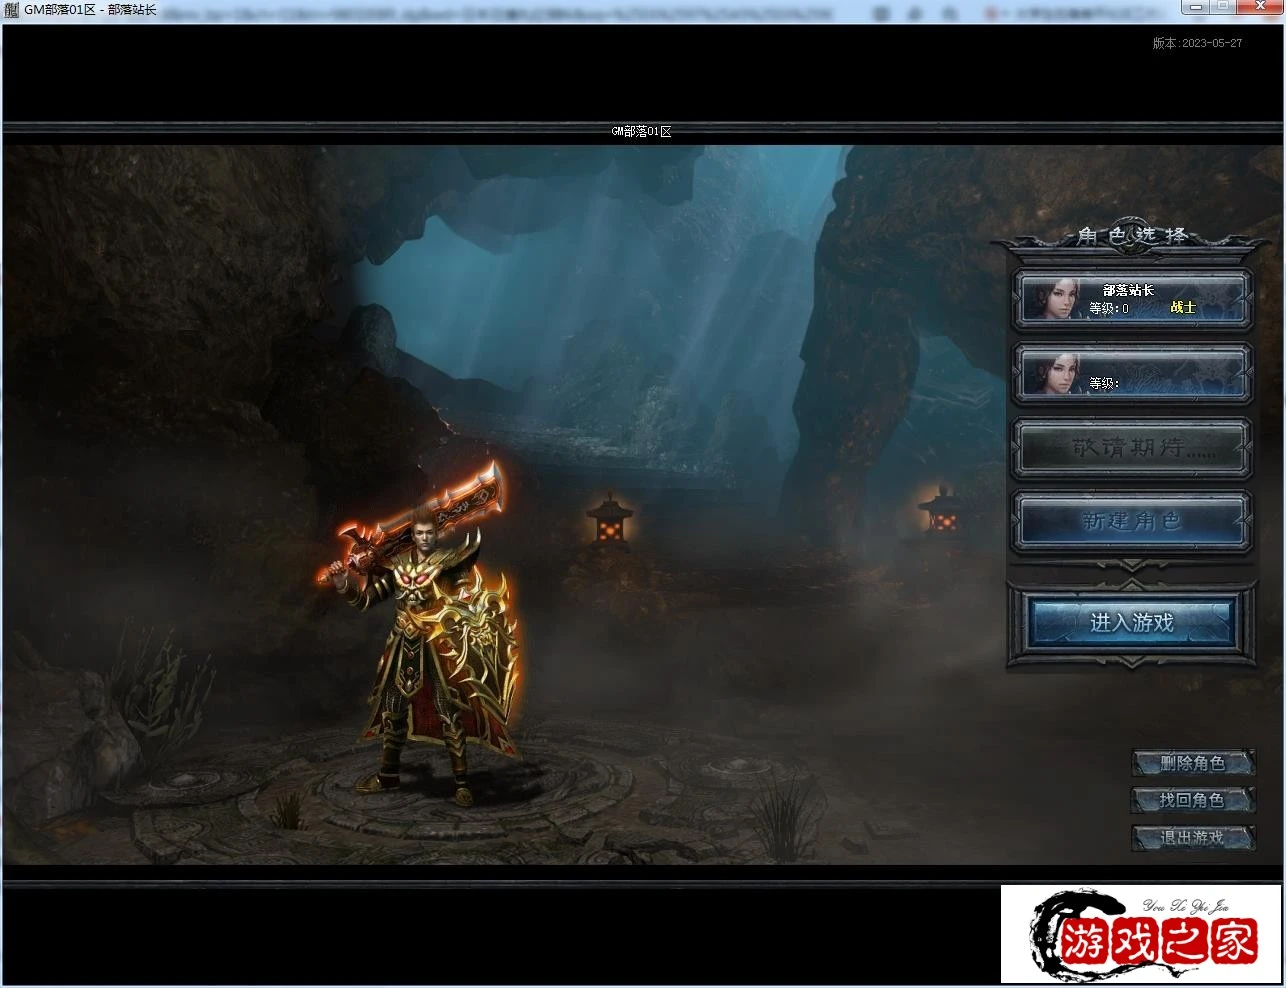Start the game with 进入游戏
1286x988 pixels.
[x=1132, y=623]
